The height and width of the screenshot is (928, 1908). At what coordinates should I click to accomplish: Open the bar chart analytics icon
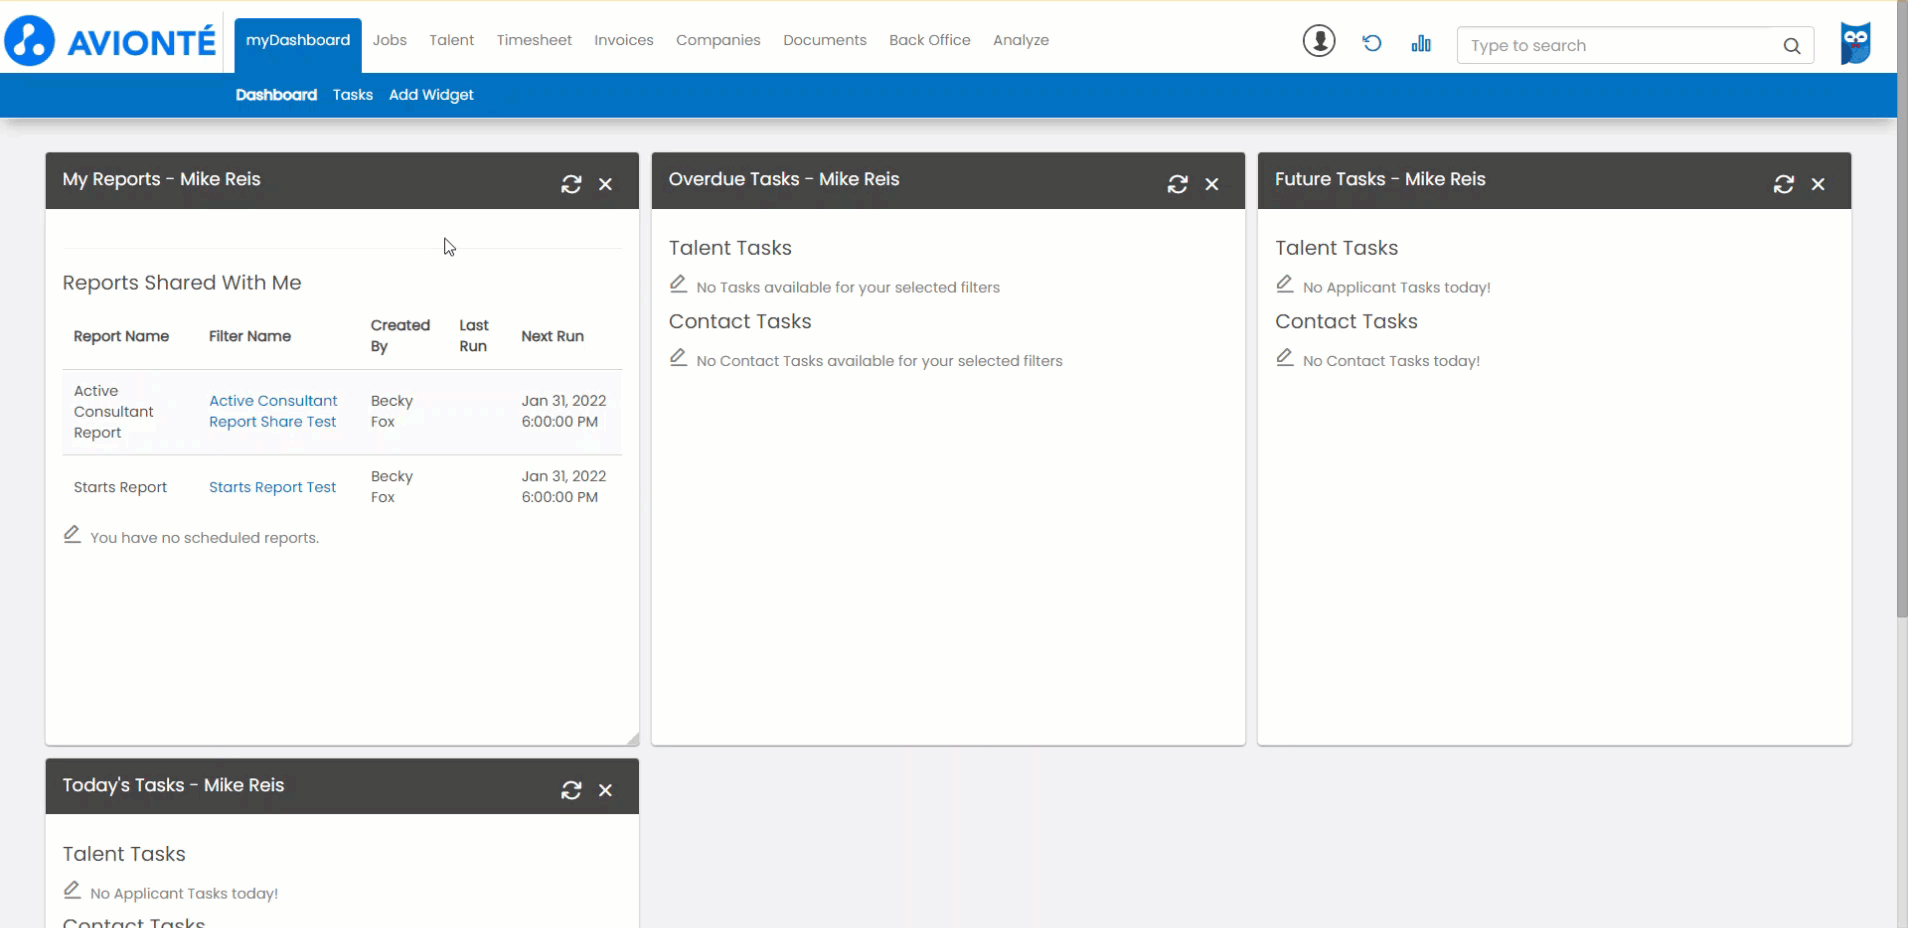coord(1421,43)
